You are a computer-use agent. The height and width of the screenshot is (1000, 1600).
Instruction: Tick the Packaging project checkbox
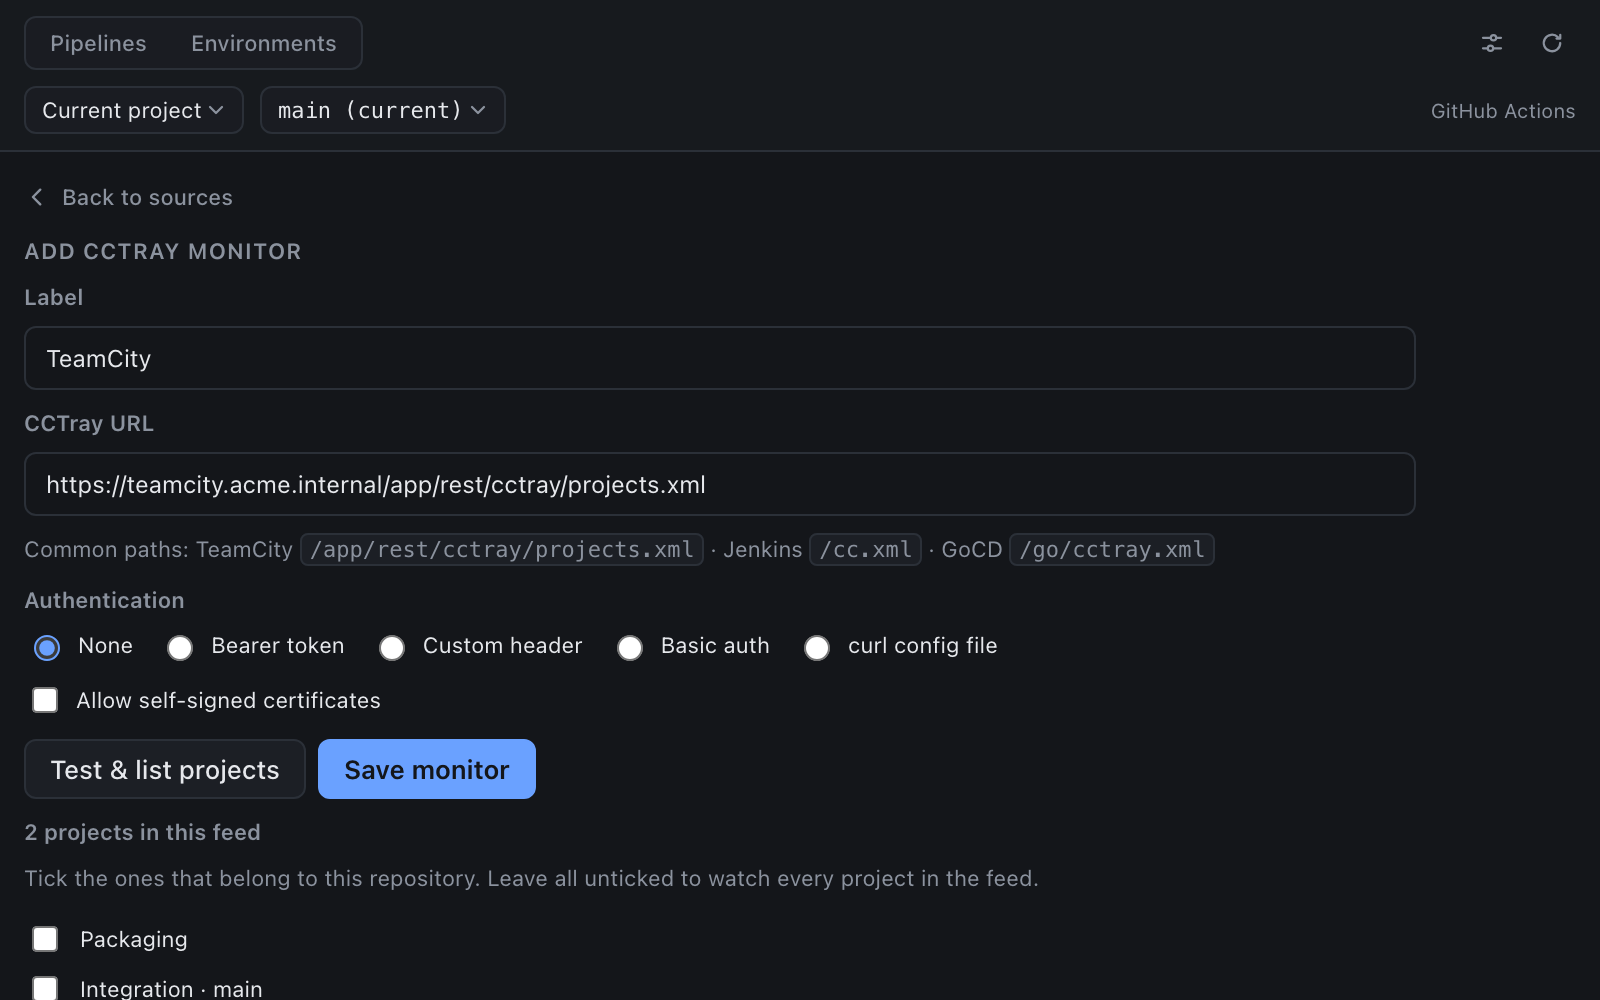point(45,939)
